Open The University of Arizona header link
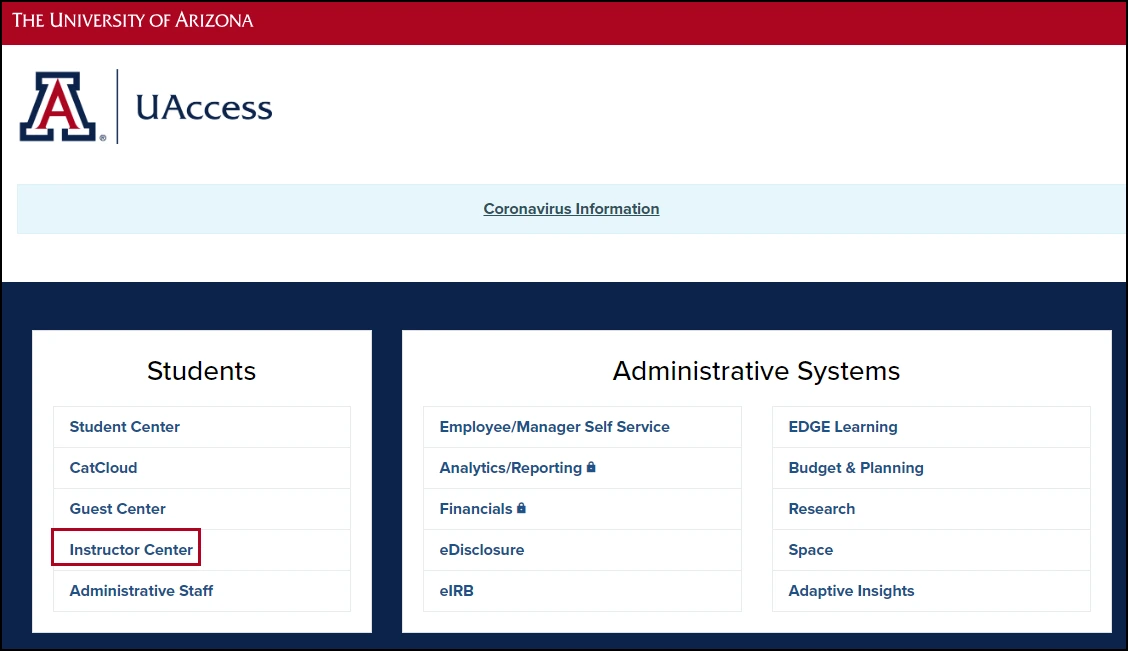1128x651 pixels. (x=132, y=20)
